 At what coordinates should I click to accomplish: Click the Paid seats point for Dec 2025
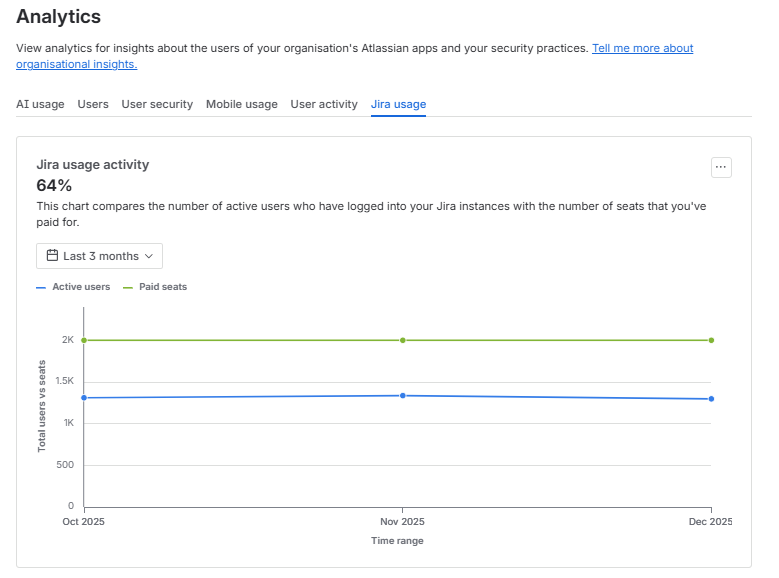pos(711,340)
